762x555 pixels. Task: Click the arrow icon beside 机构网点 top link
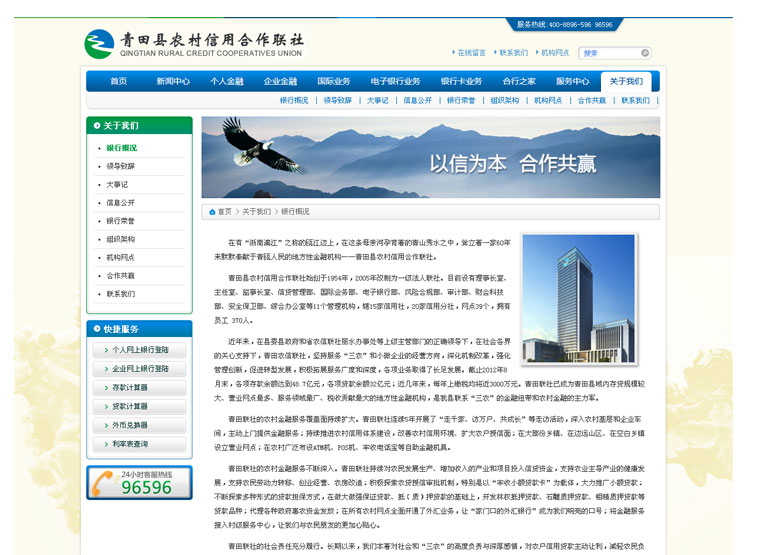point(537,53)
